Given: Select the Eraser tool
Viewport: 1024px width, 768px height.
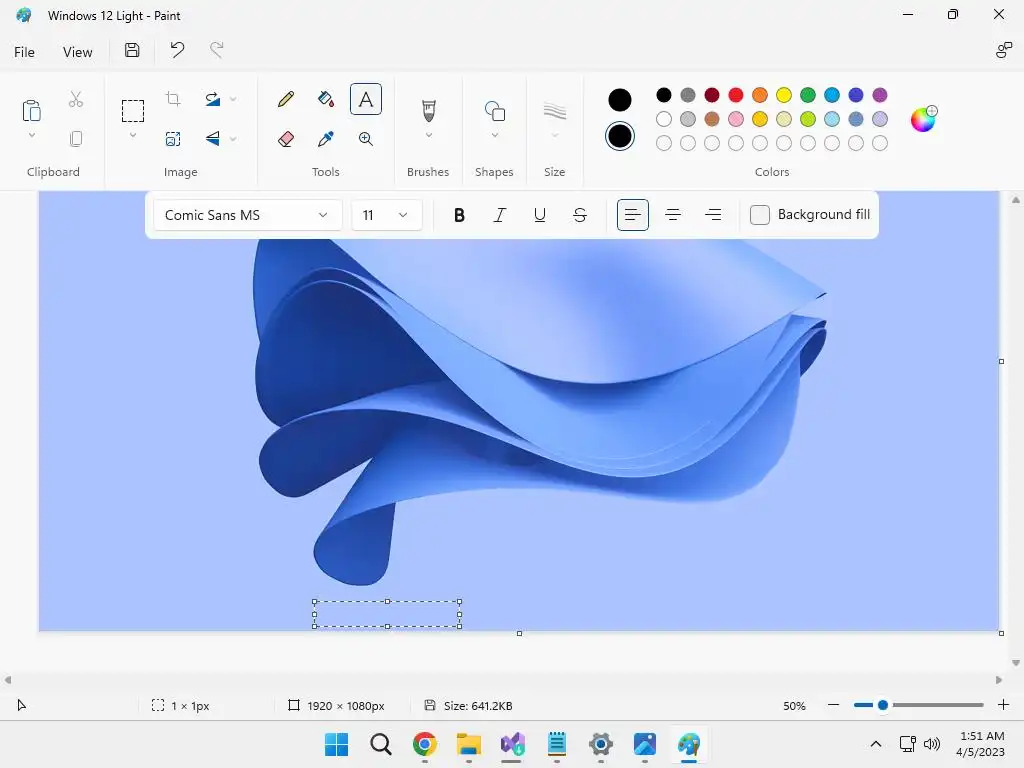Looking at the screenshot, I should pos(285,138).
